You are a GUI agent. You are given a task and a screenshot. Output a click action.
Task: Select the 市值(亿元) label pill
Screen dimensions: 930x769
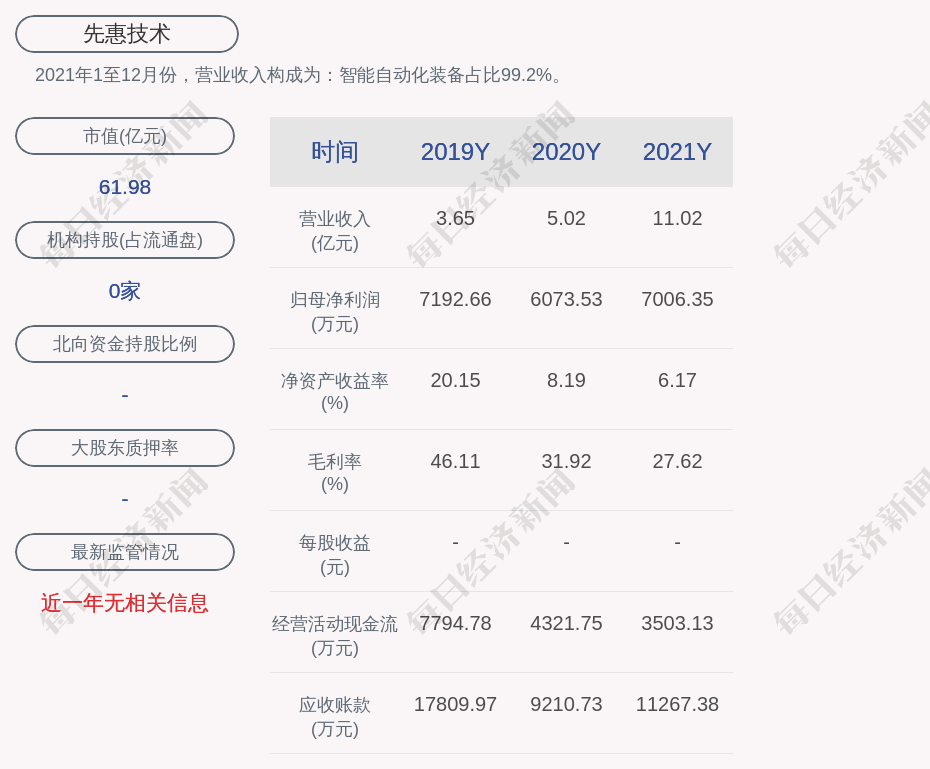(x=125, y=136)
